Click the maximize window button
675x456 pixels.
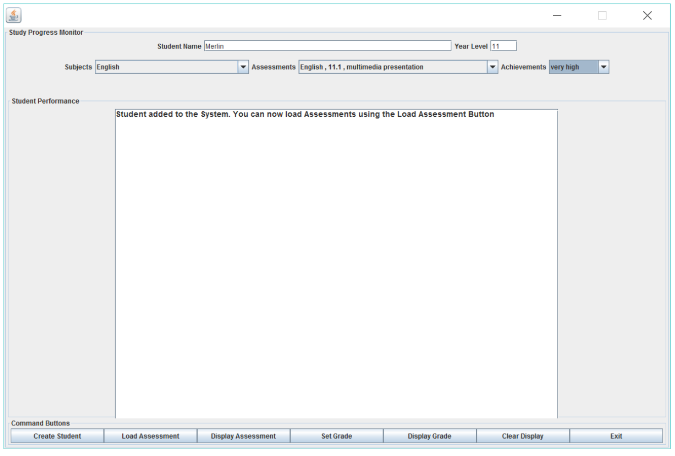[x=602, y=15]
